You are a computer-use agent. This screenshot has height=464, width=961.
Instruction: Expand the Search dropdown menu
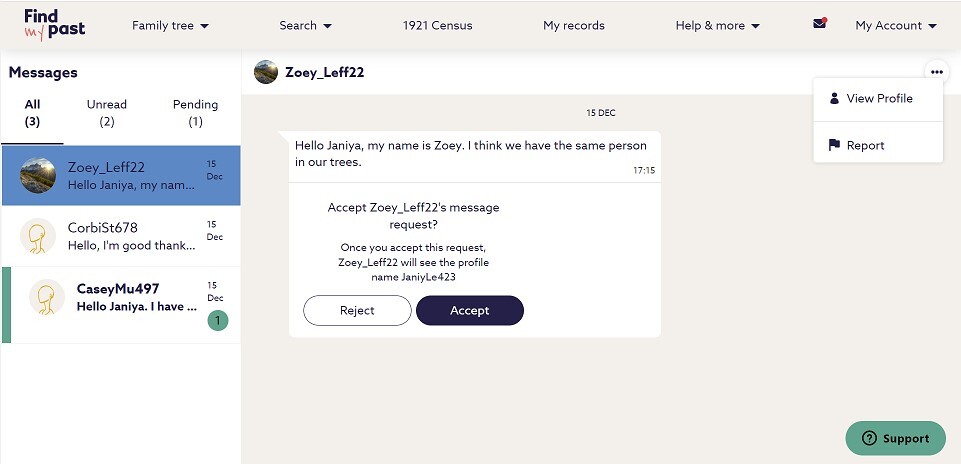tap(305, 25)
